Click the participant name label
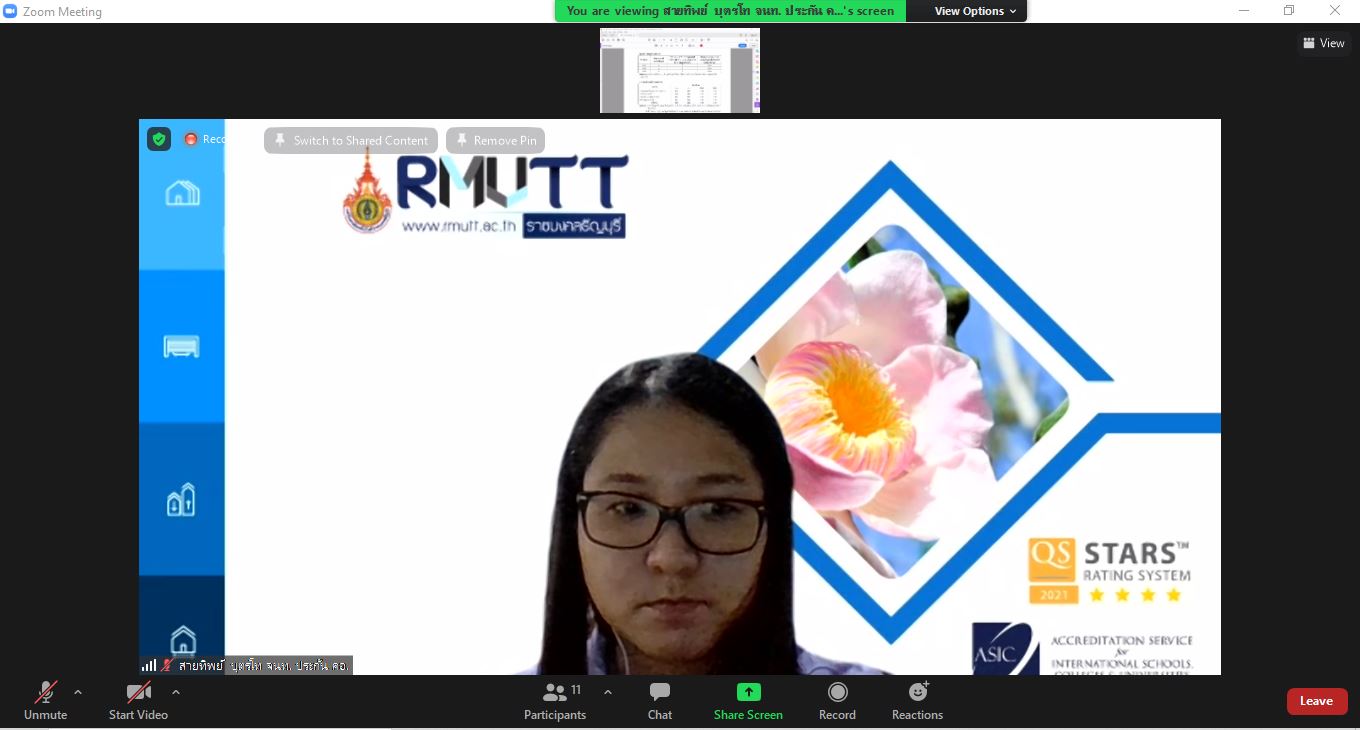Image resolution: width=1360 pixels, height=730 pixels. (264, 665)
